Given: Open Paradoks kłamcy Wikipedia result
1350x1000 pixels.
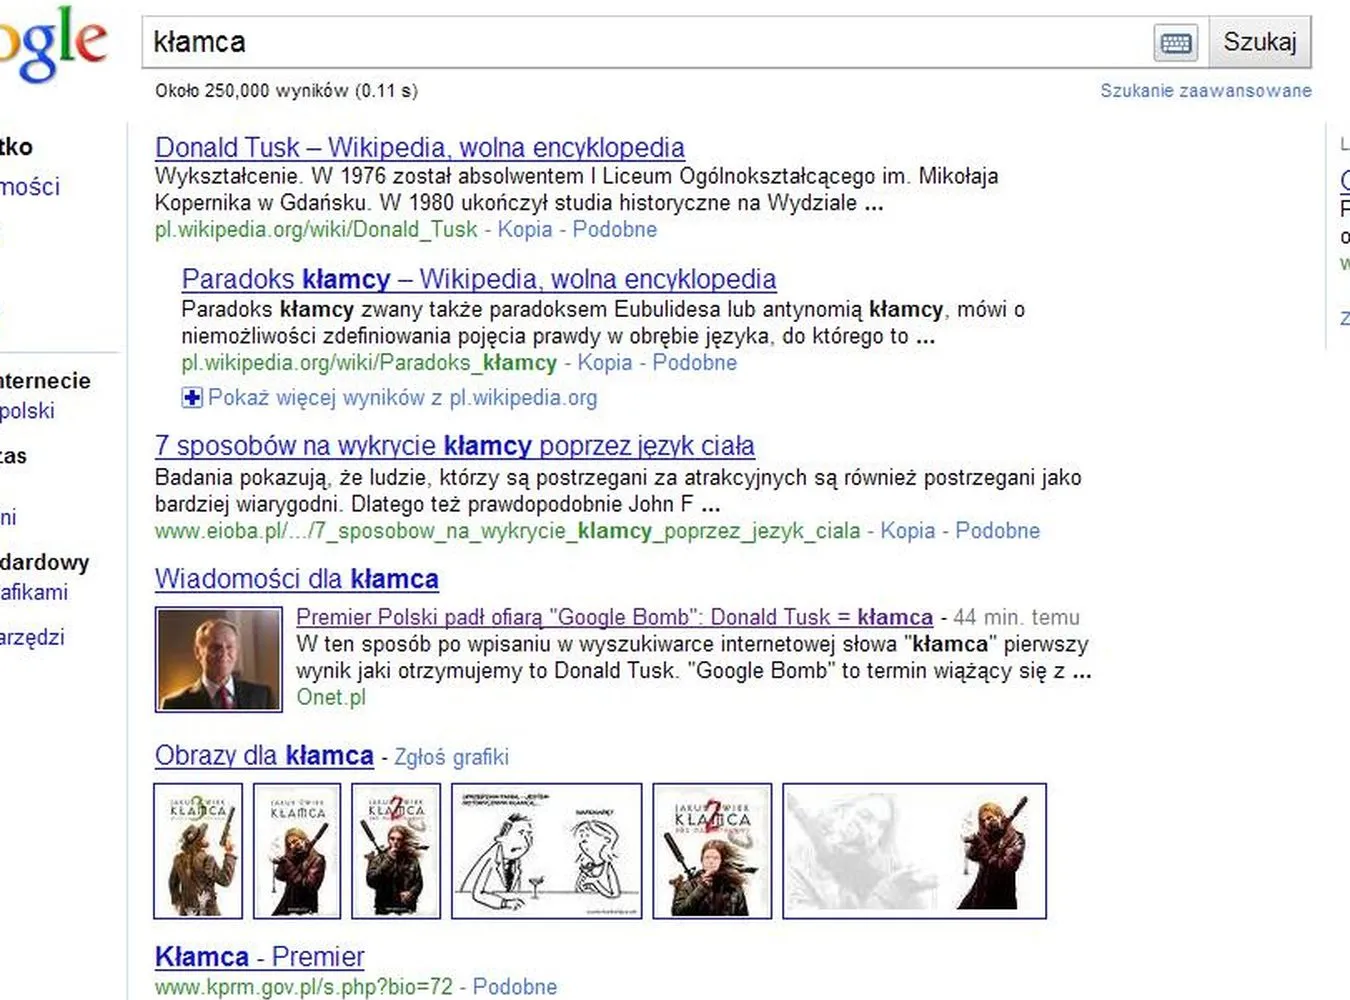Looking at the screenshot, I should 478,279.
